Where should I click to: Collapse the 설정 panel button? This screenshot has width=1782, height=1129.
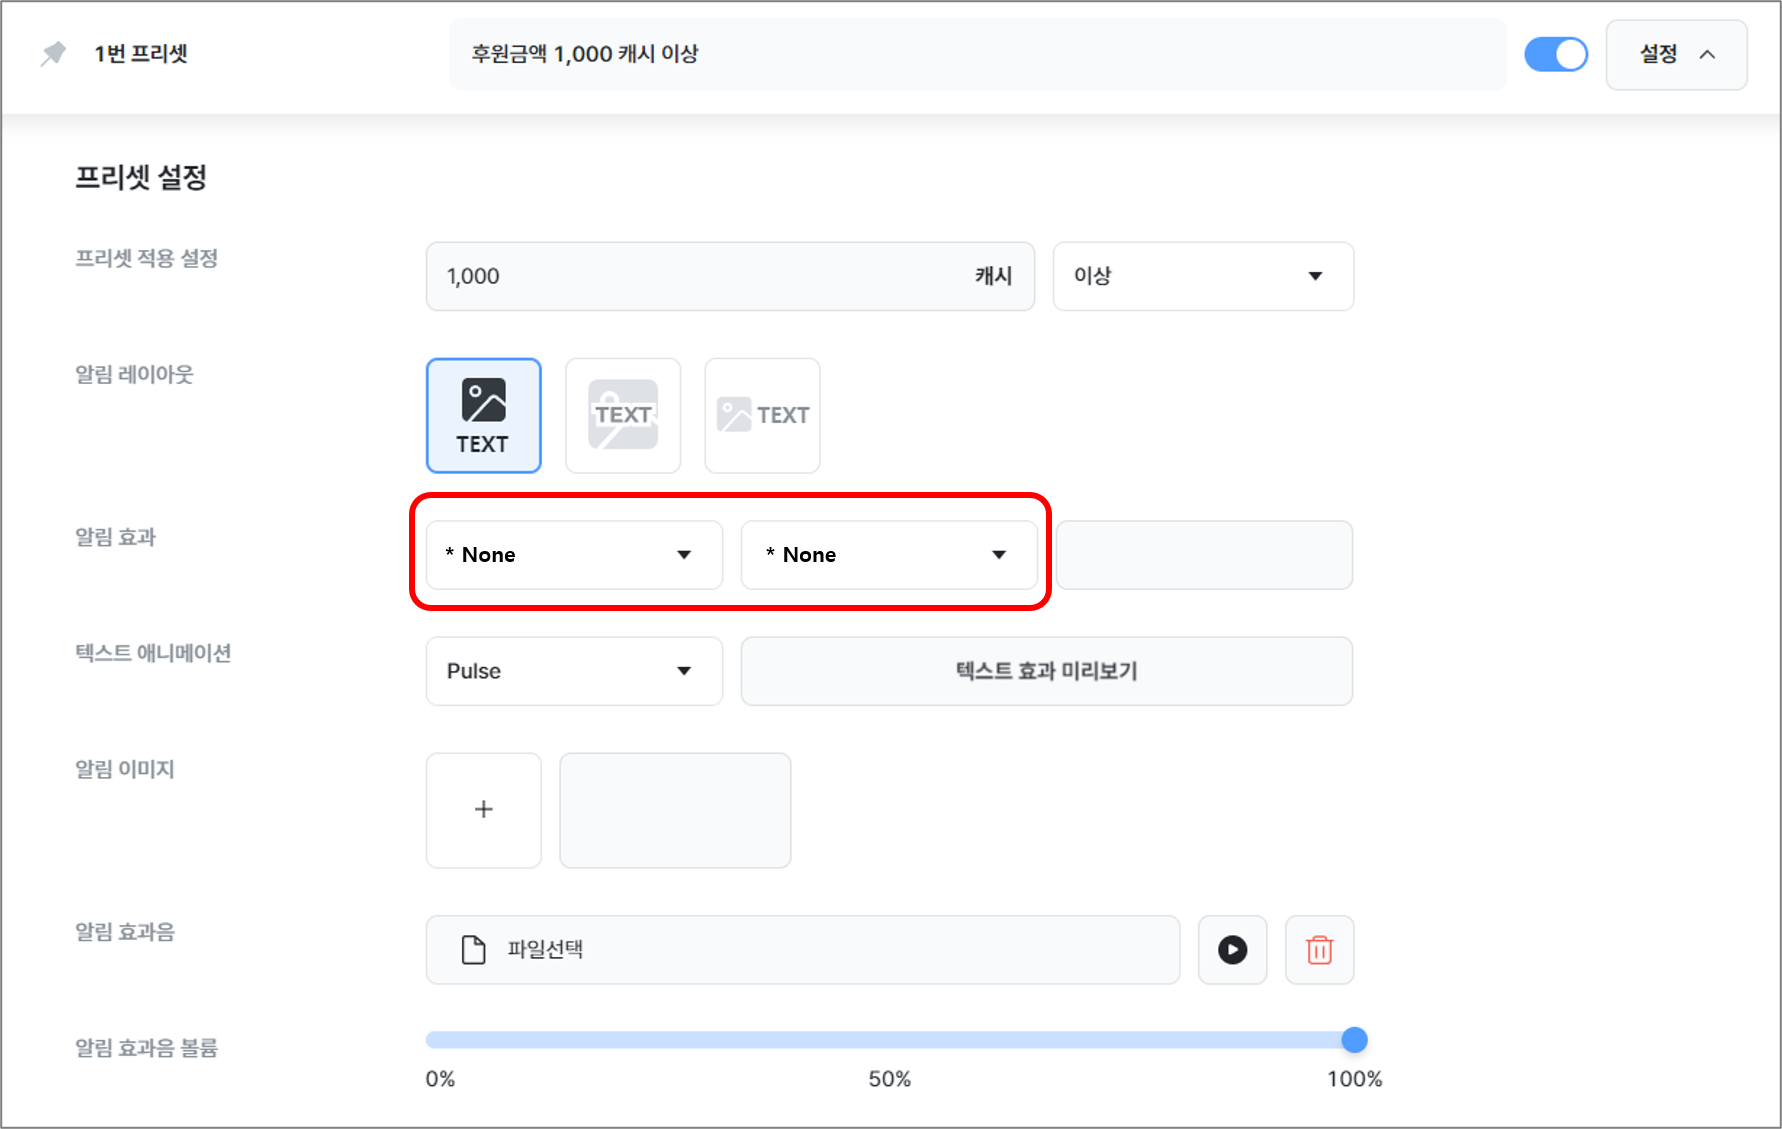[1676, 54]
